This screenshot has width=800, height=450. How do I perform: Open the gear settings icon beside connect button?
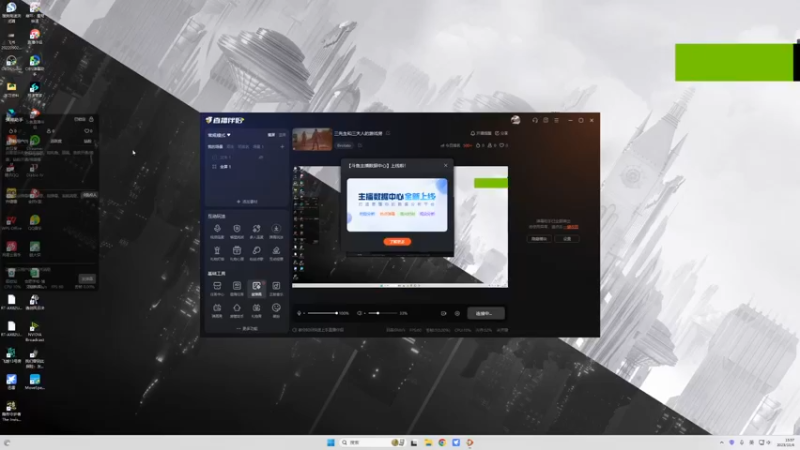tap(457, 313)
